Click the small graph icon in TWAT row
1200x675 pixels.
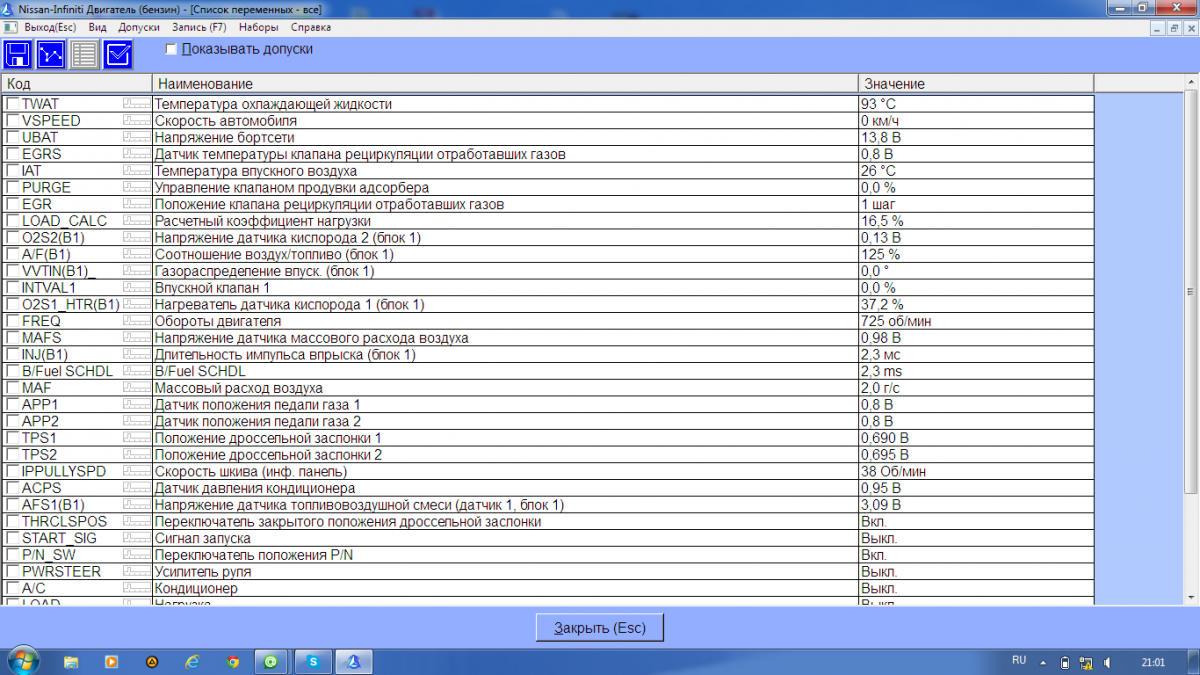[x=136, y=103]
